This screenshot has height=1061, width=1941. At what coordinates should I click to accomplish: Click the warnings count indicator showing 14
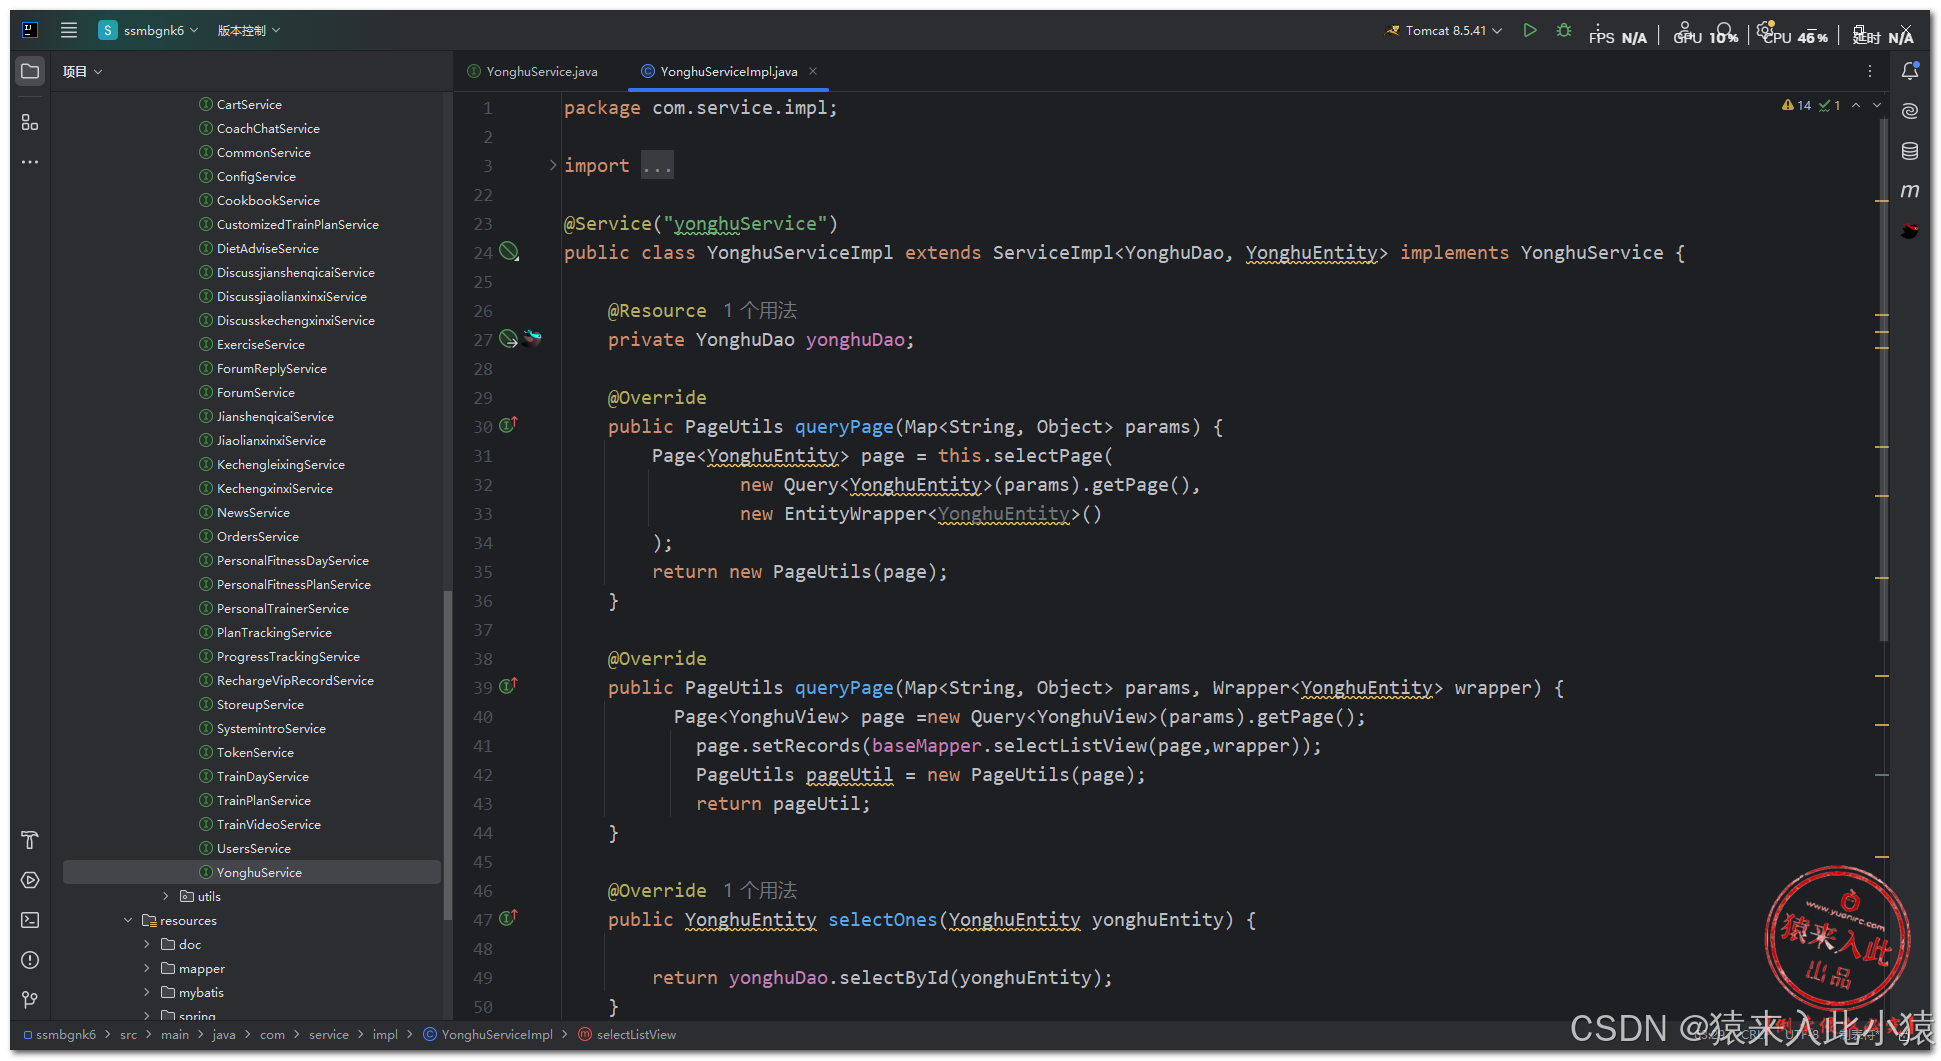(x=1796, y=105)
